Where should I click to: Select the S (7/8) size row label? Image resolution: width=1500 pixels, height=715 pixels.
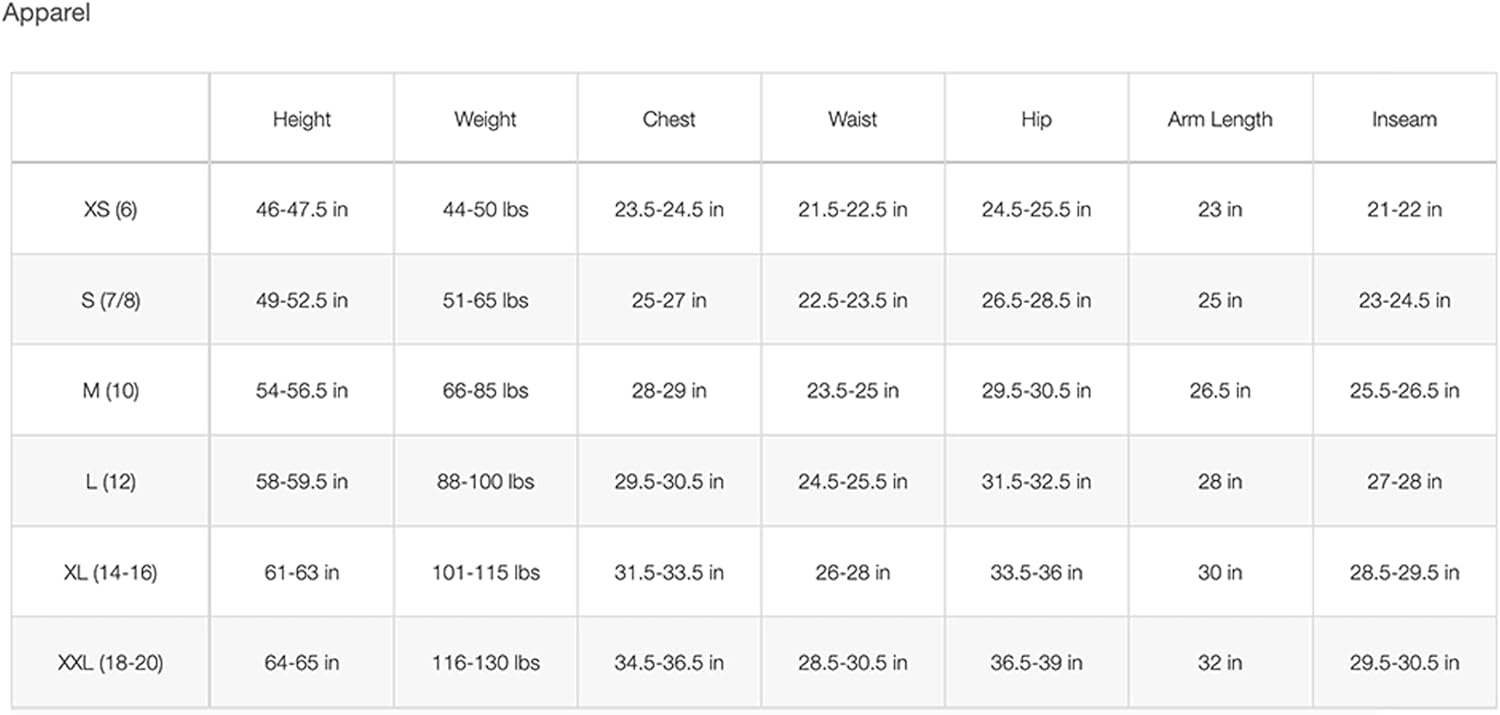coord(110,300)
